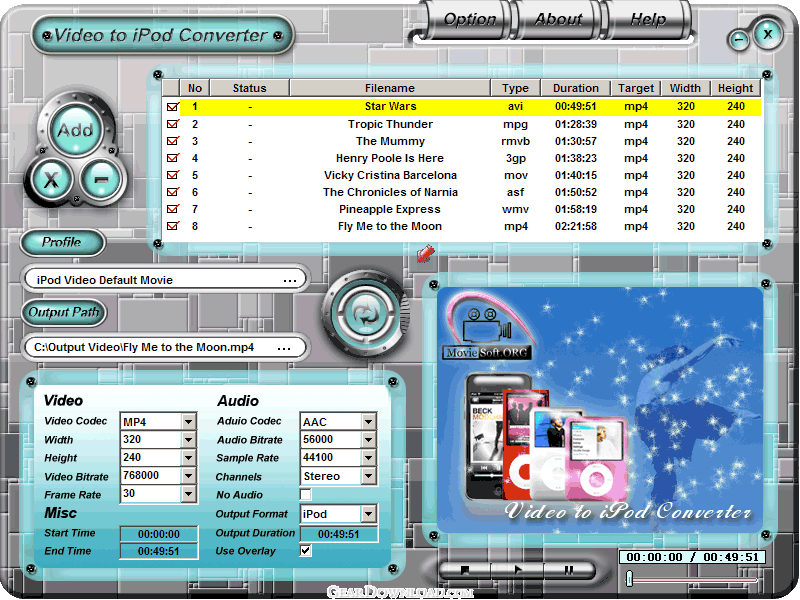Play the preview video

517,570
